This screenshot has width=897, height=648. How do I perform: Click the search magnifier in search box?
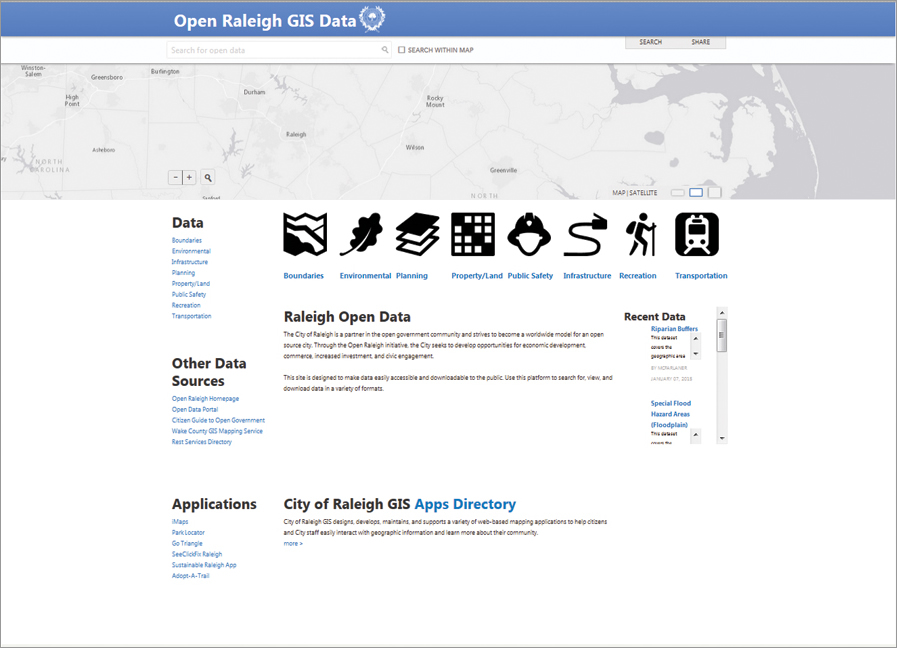(x=385, y=50)
